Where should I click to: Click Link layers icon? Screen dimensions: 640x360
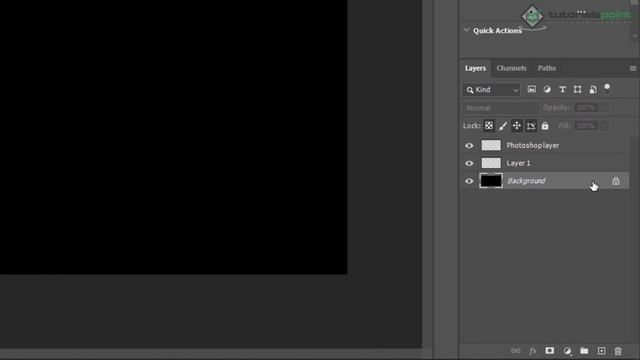516,351
